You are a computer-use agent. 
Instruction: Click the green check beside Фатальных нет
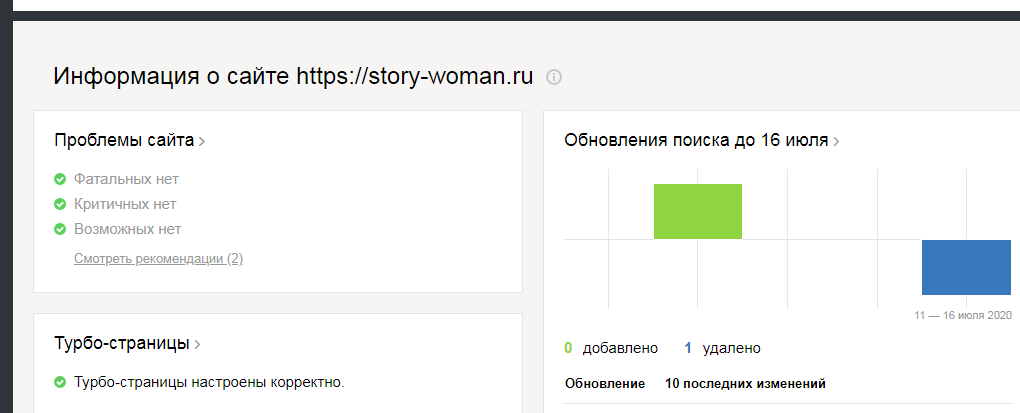coord(60,179)
